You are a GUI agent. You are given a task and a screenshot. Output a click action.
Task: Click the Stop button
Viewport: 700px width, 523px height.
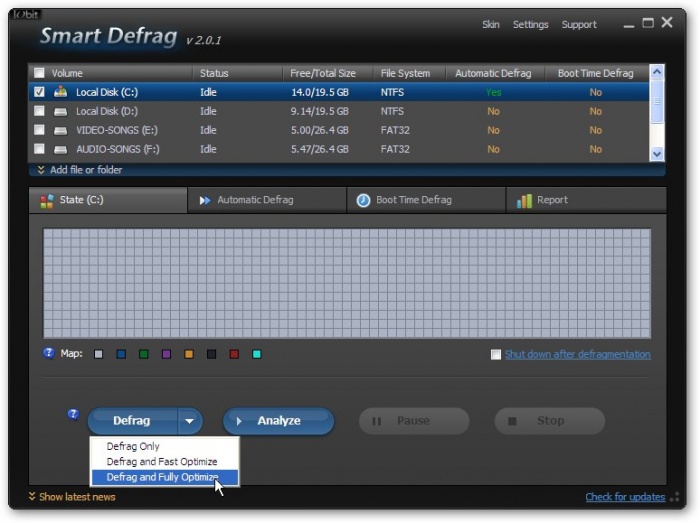click(x=550, y=421)
